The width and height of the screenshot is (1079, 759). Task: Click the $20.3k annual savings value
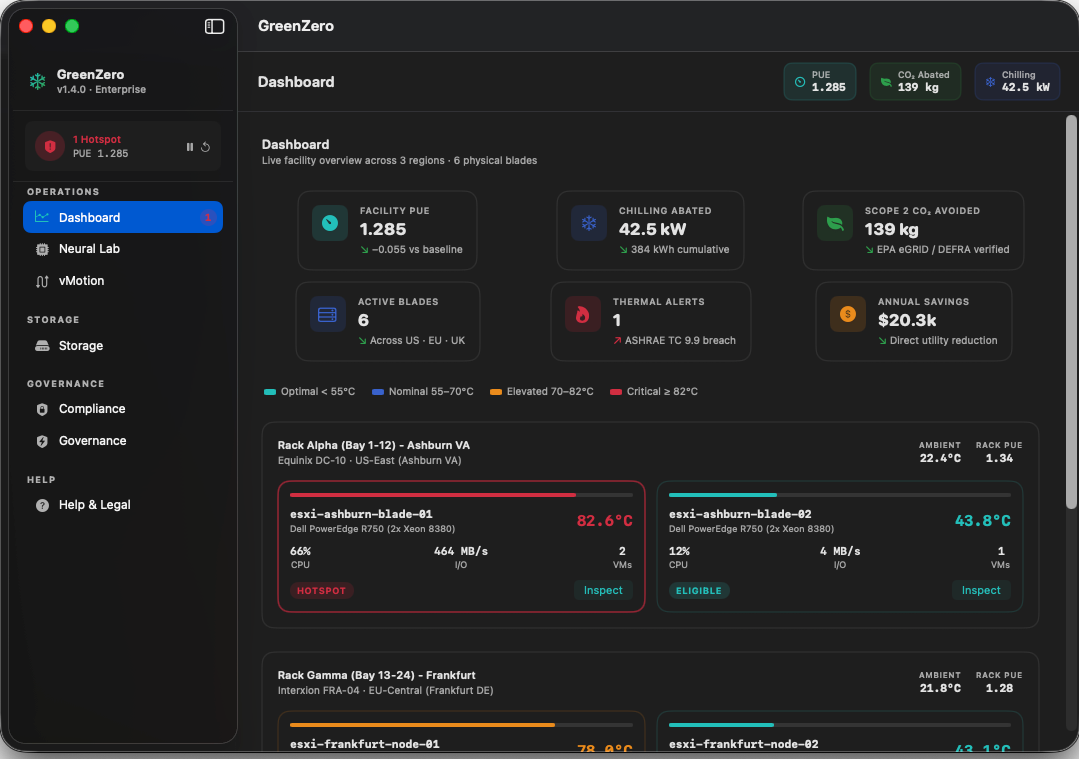point(907,320)
